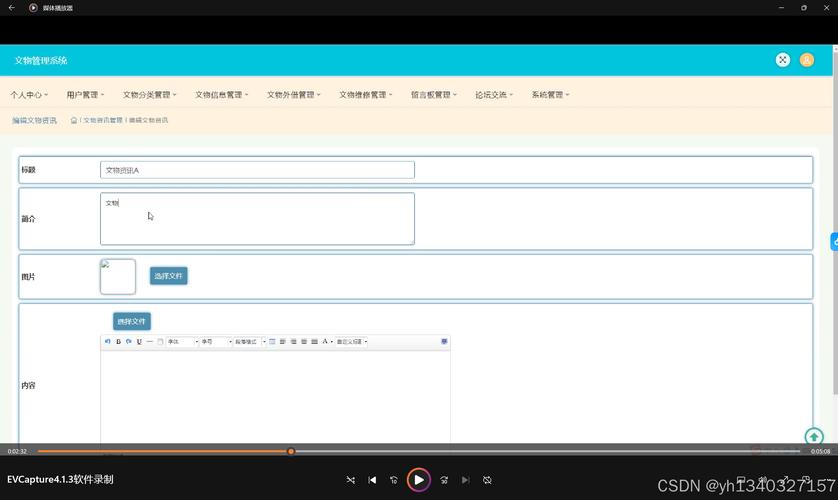Screen dimensions: 838x500
Task: Click the video progress bar seek handle
Action: (x=291, y=451)
